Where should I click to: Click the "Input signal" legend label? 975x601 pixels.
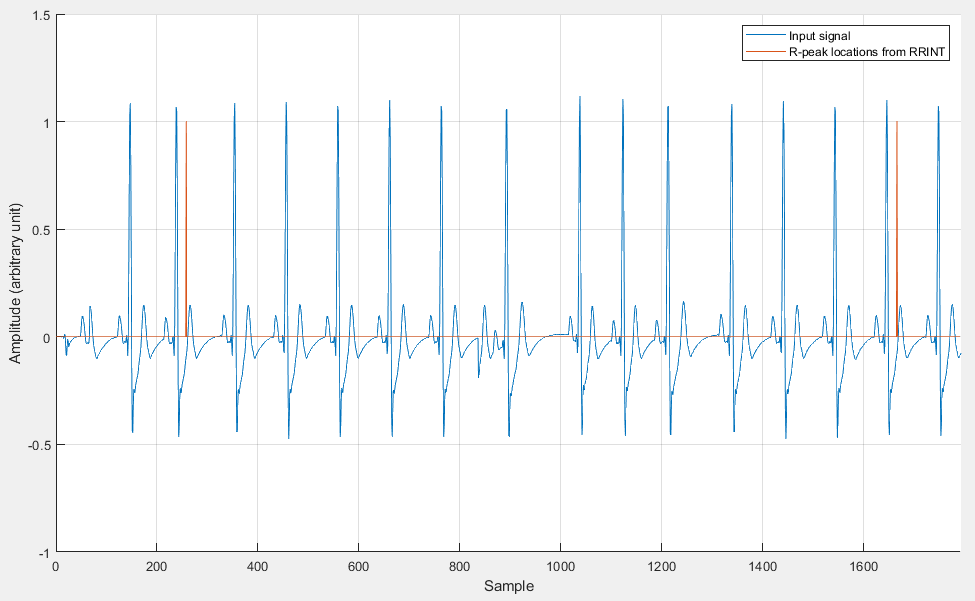[819, 36]
